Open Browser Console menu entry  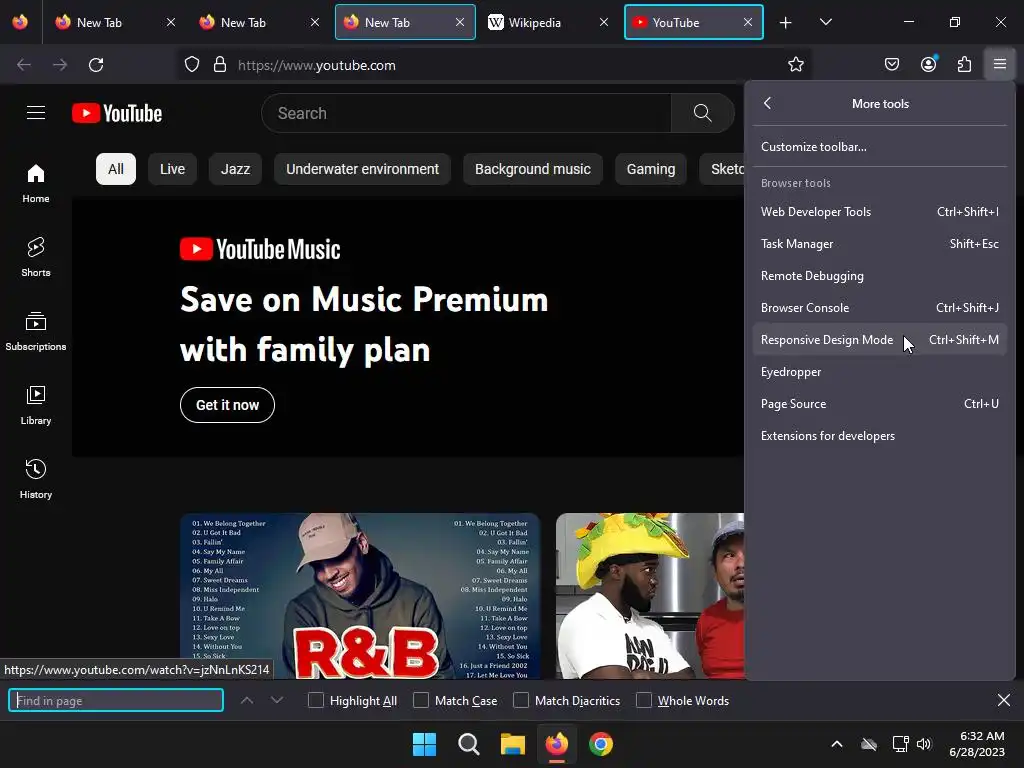880,308
